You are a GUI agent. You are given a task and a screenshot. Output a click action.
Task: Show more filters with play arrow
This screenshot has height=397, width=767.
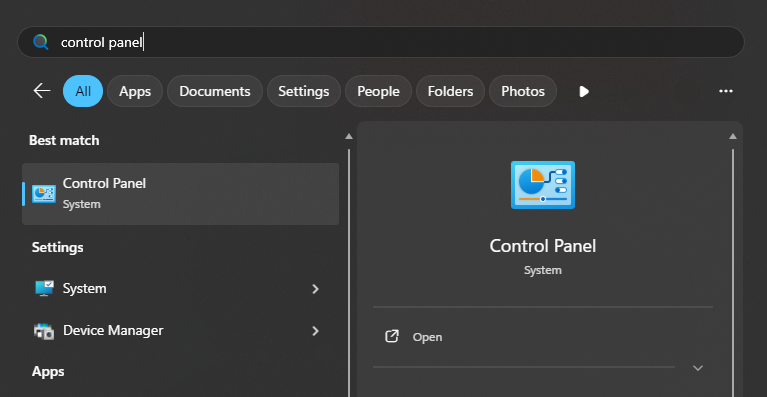(x=584, y=91)
